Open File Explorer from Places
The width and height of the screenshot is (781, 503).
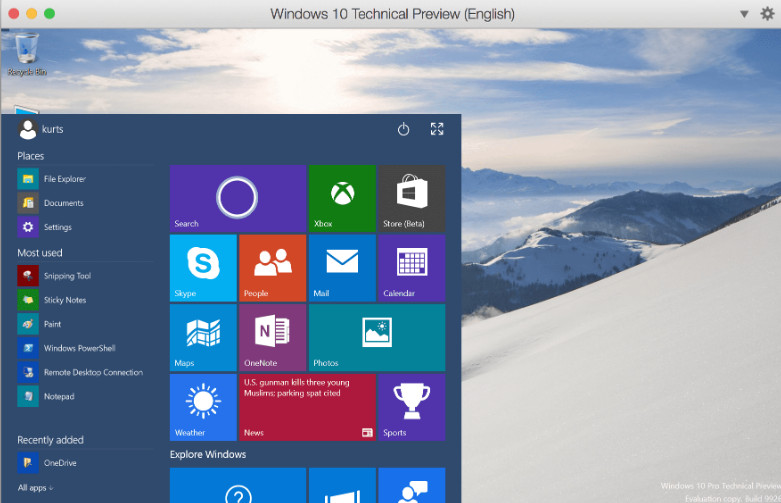pos(85,179)
